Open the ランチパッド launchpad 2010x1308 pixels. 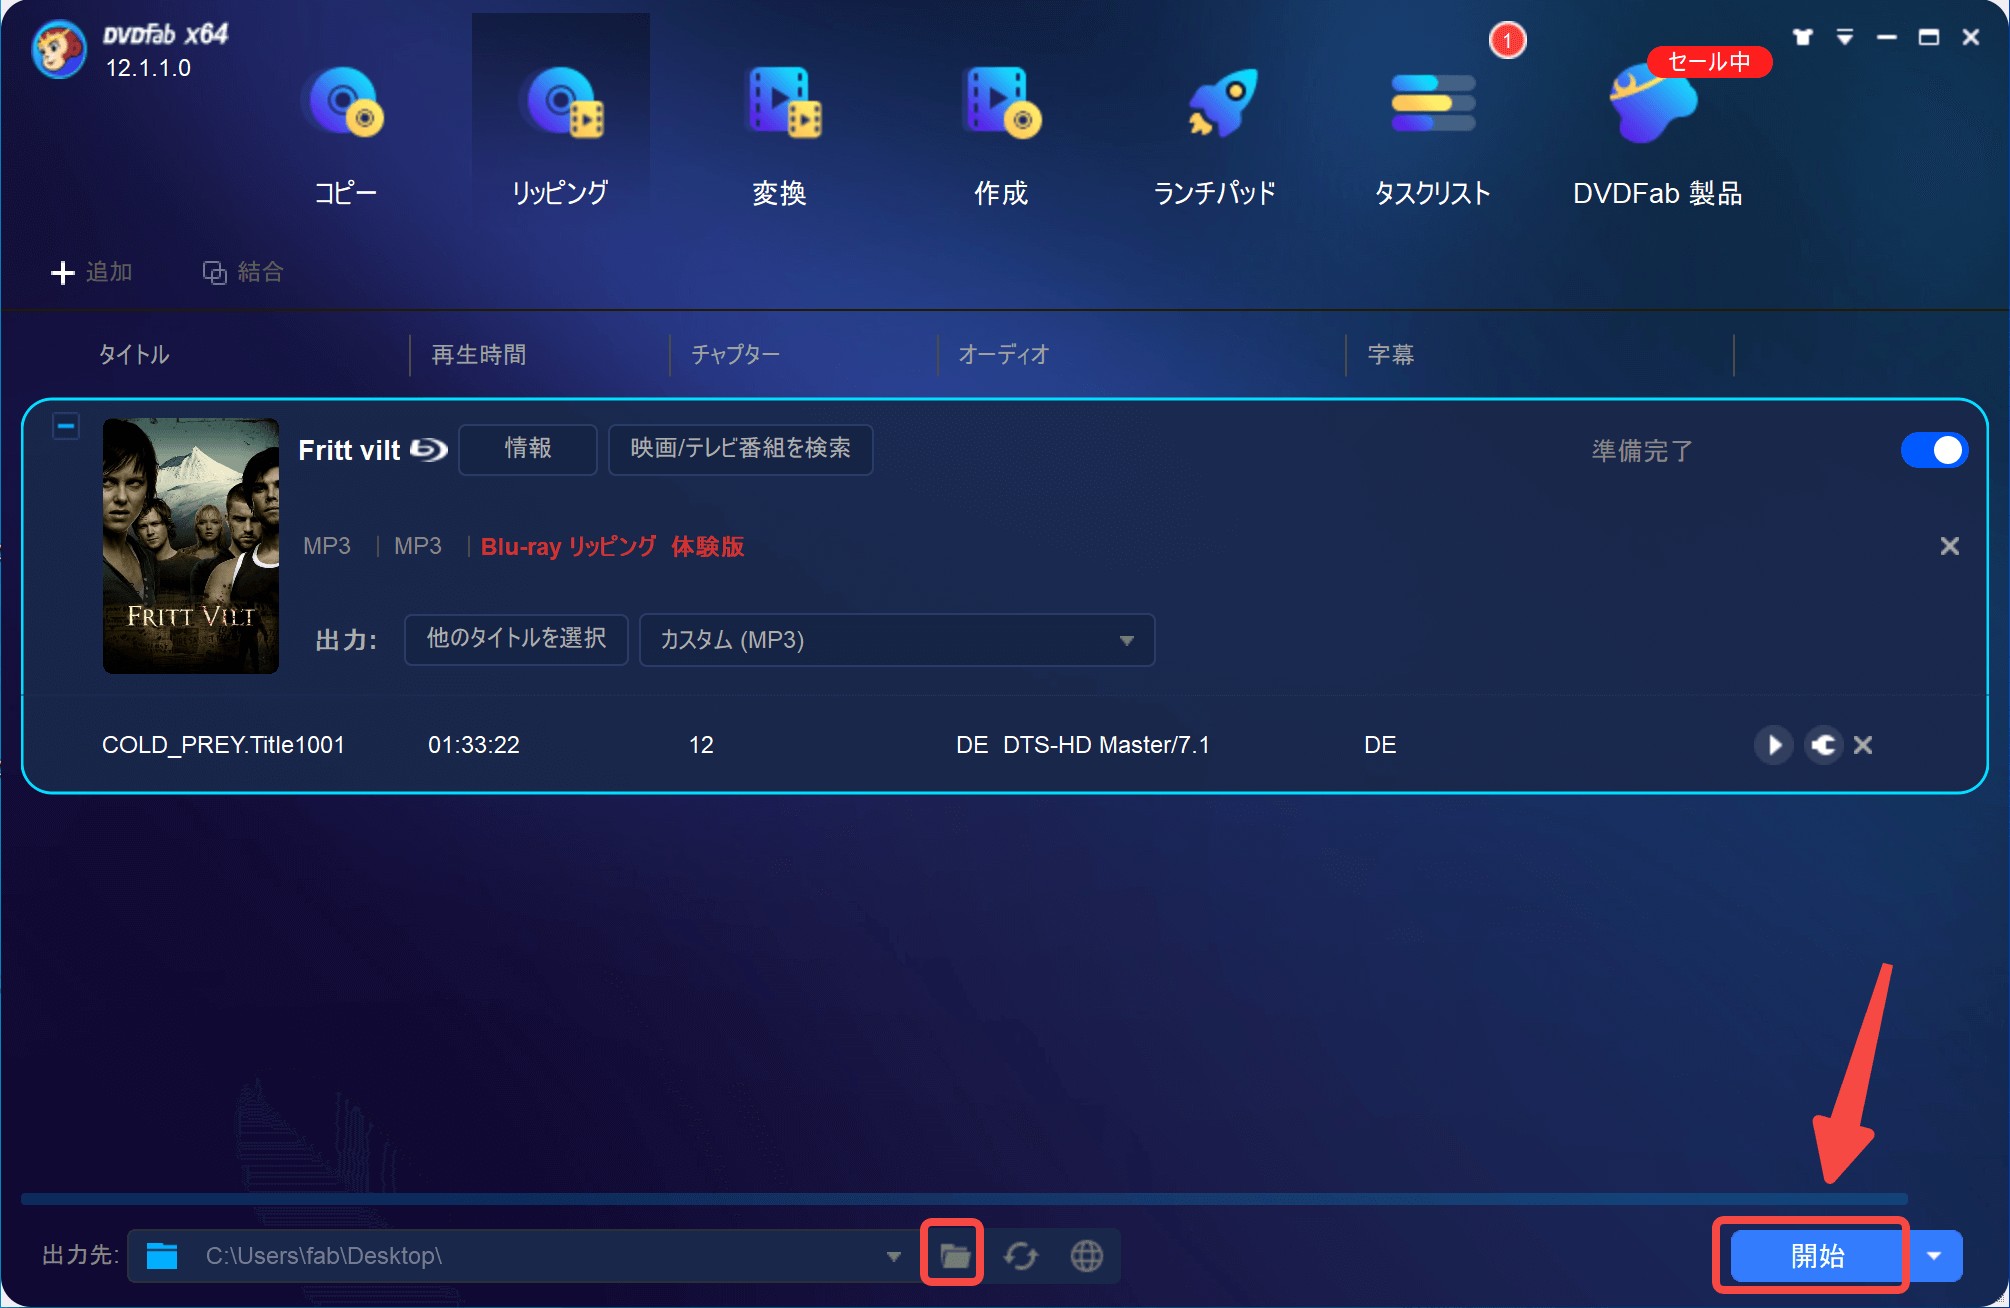[1215, 135]
